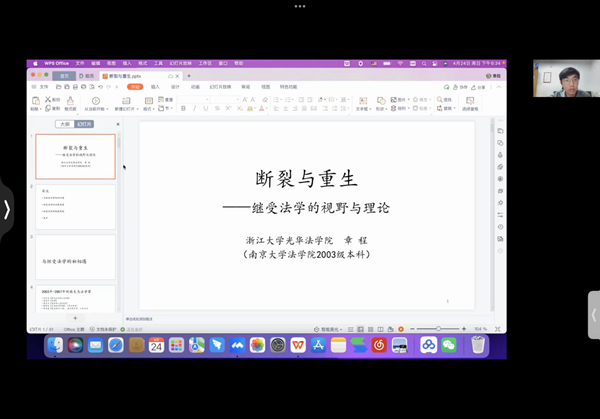Toggle Italic text formatting
Screen dimensions: 600x419
pyautogui.click(x=193, y=108)
